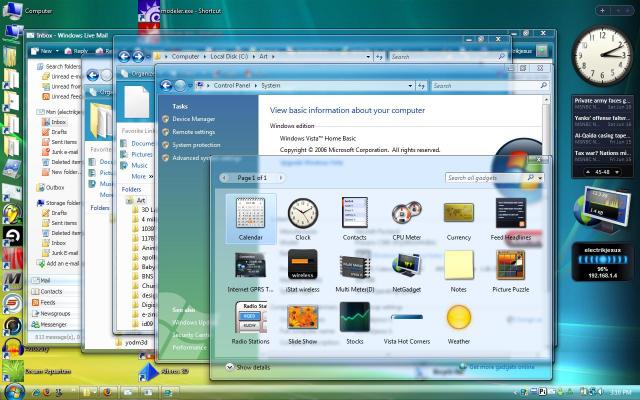Select the Weather gadget
Screen dimensions: 640x400
click(x=458, y=323)
